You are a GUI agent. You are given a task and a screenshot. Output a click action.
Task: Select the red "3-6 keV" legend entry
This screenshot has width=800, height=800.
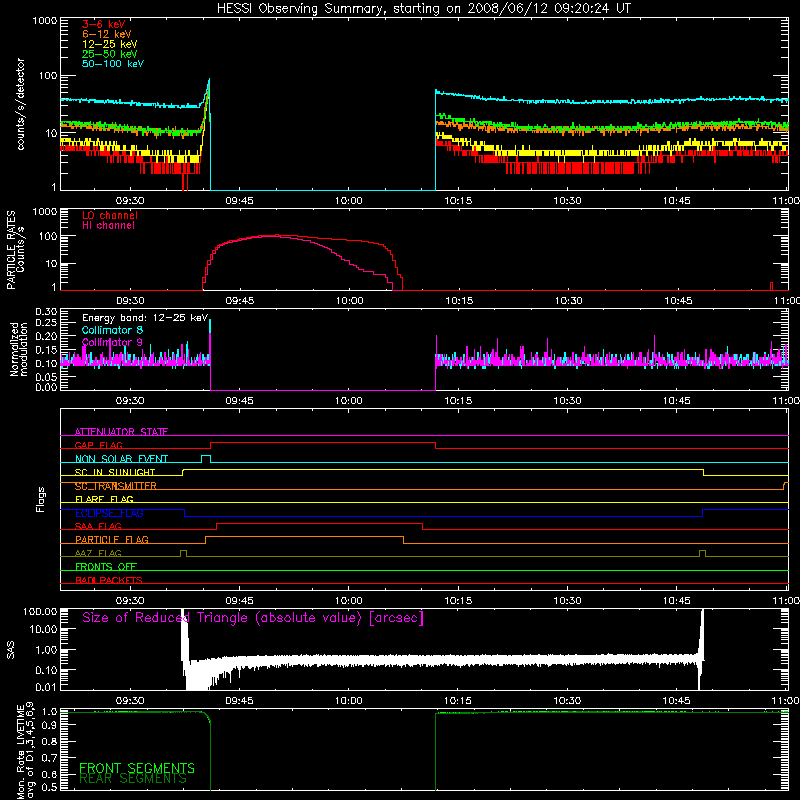tap(103, 24)
